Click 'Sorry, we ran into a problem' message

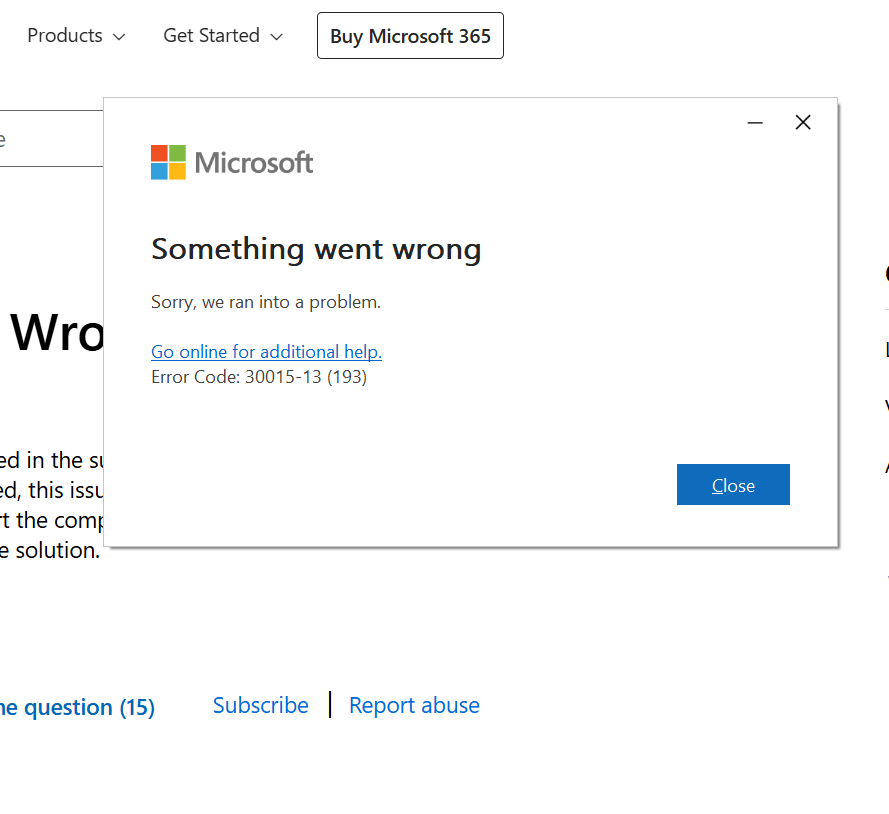tap(266, 302)
